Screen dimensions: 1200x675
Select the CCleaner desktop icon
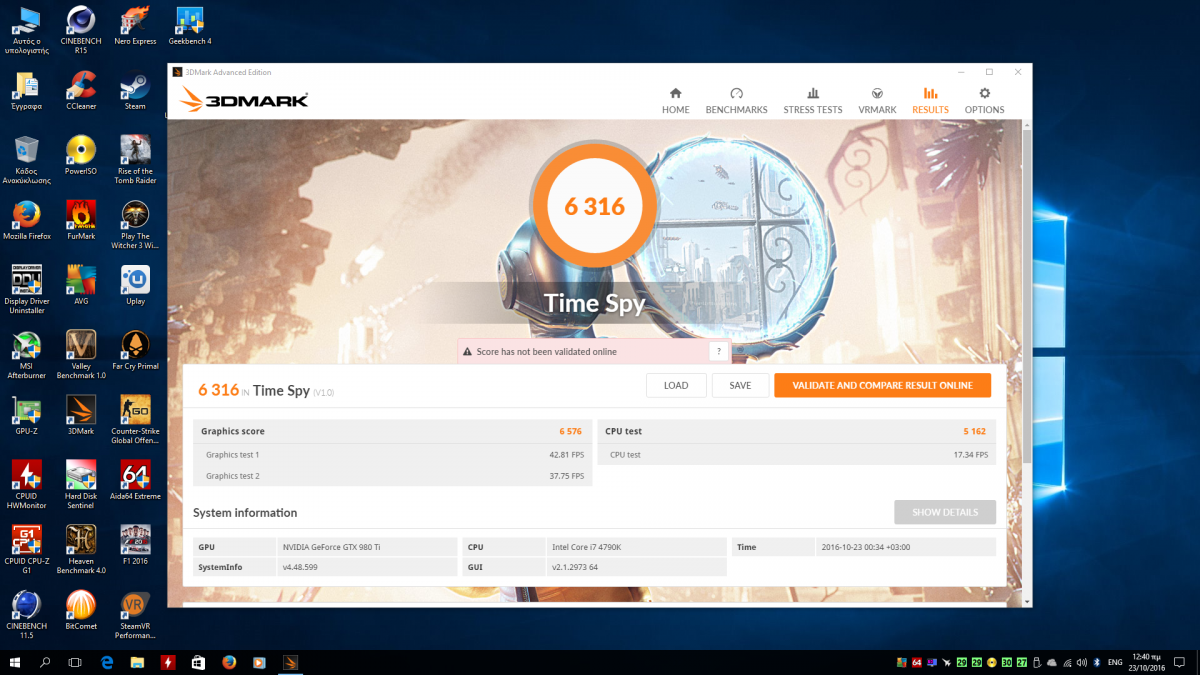81,91
